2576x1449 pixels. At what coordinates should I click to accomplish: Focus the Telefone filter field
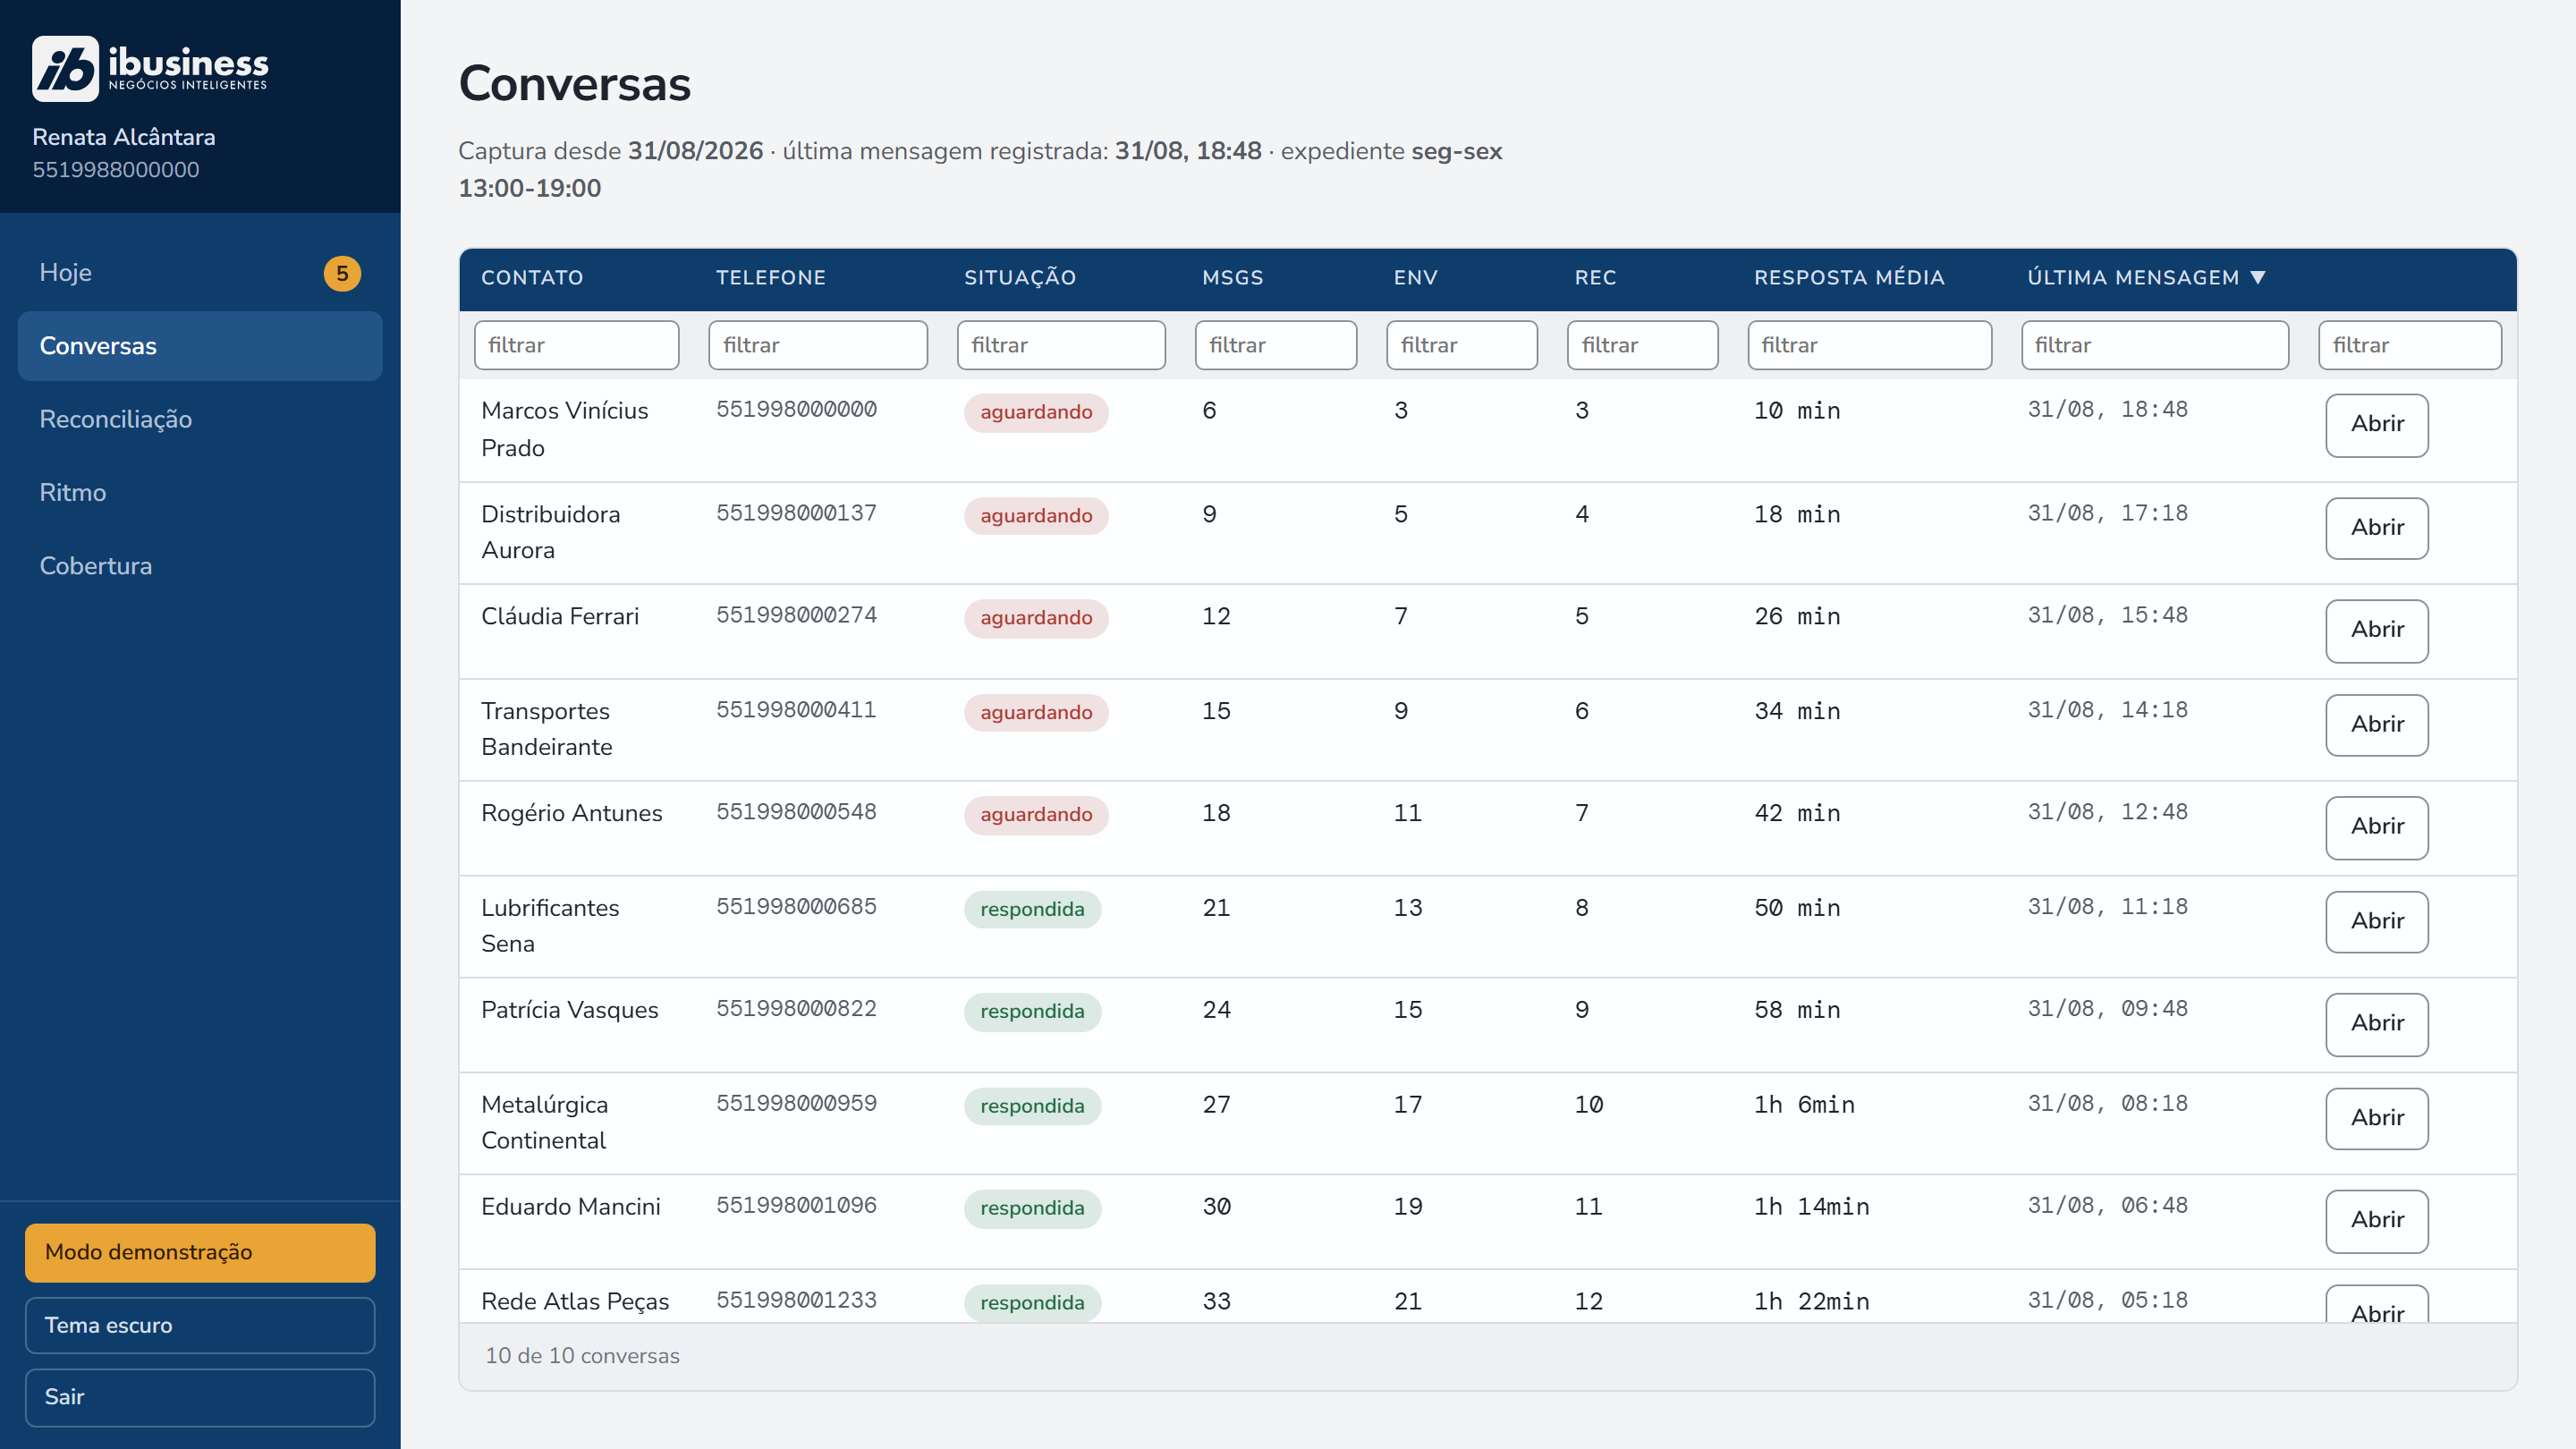click(x=818, y=345)
